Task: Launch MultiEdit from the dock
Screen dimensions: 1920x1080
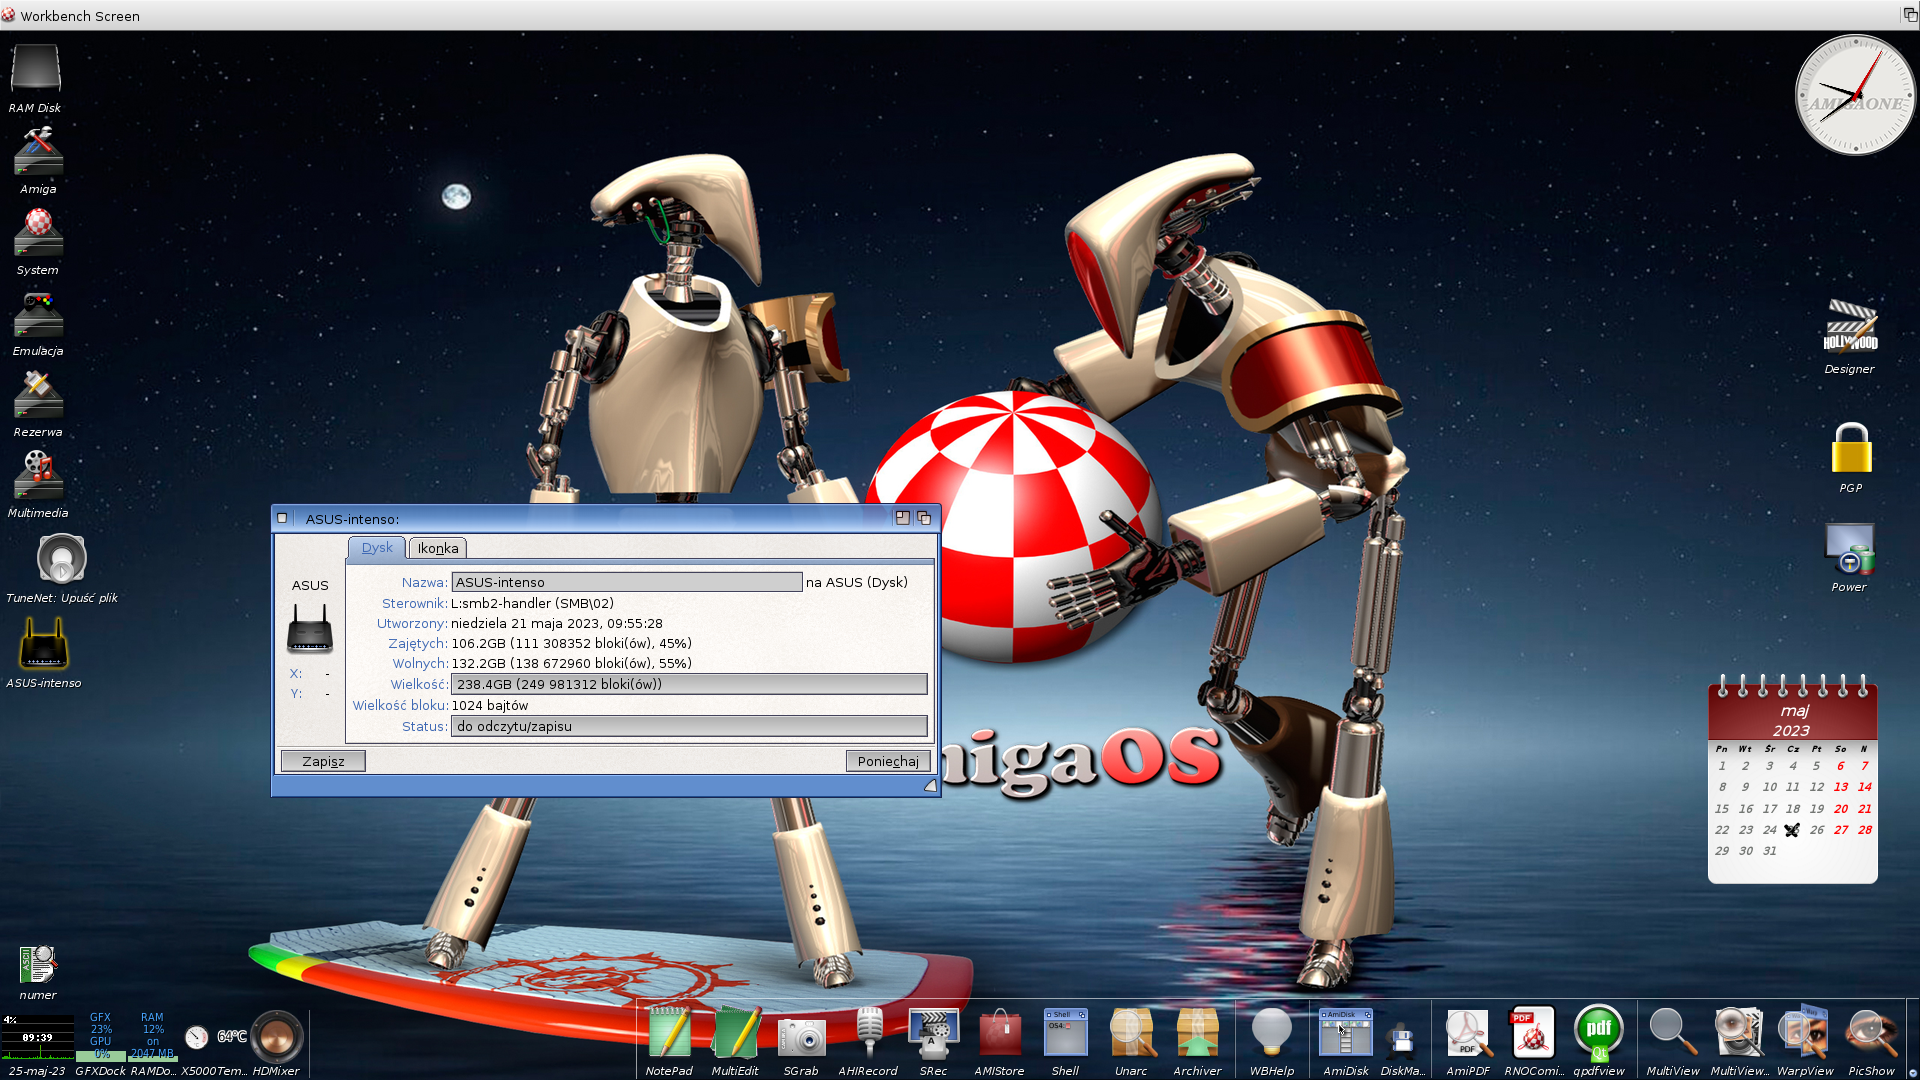Action: tap(735, 1033)
